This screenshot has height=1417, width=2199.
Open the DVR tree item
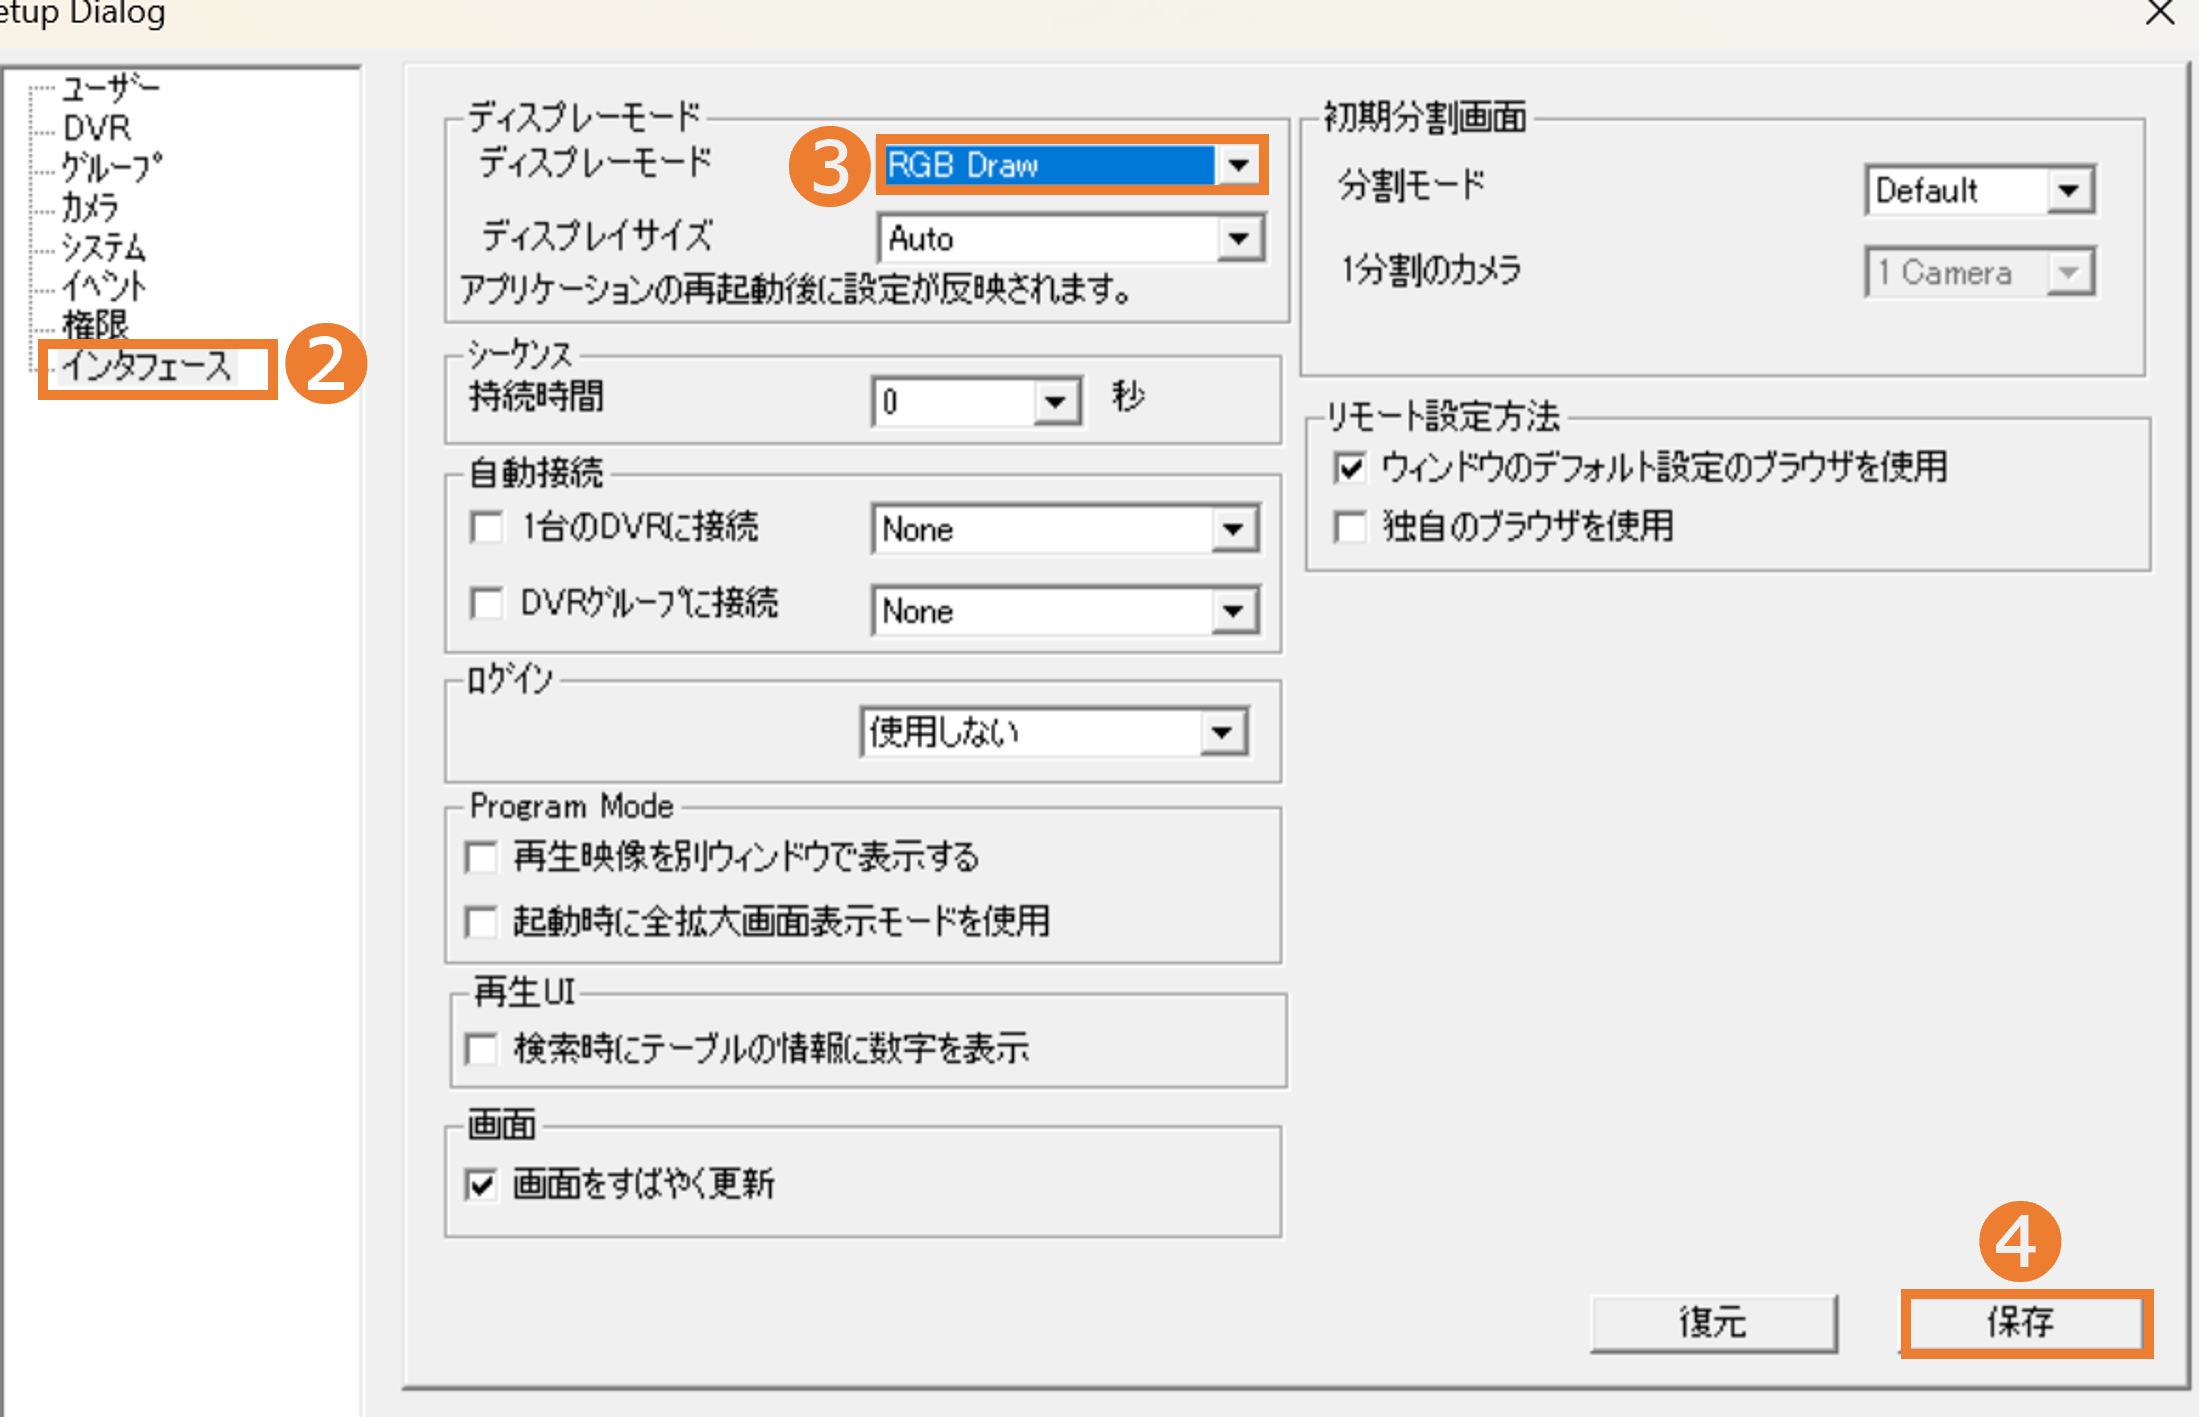click(x=96, y=128)
